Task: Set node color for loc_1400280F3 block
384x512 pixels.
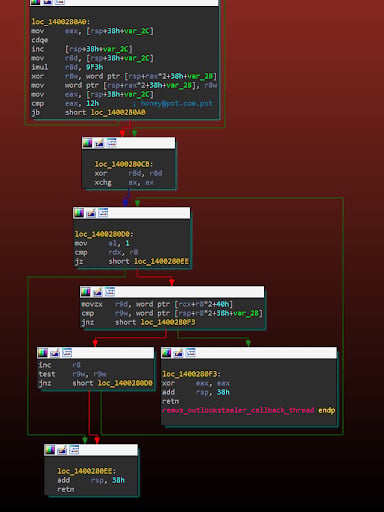Action: click(166, 353)
